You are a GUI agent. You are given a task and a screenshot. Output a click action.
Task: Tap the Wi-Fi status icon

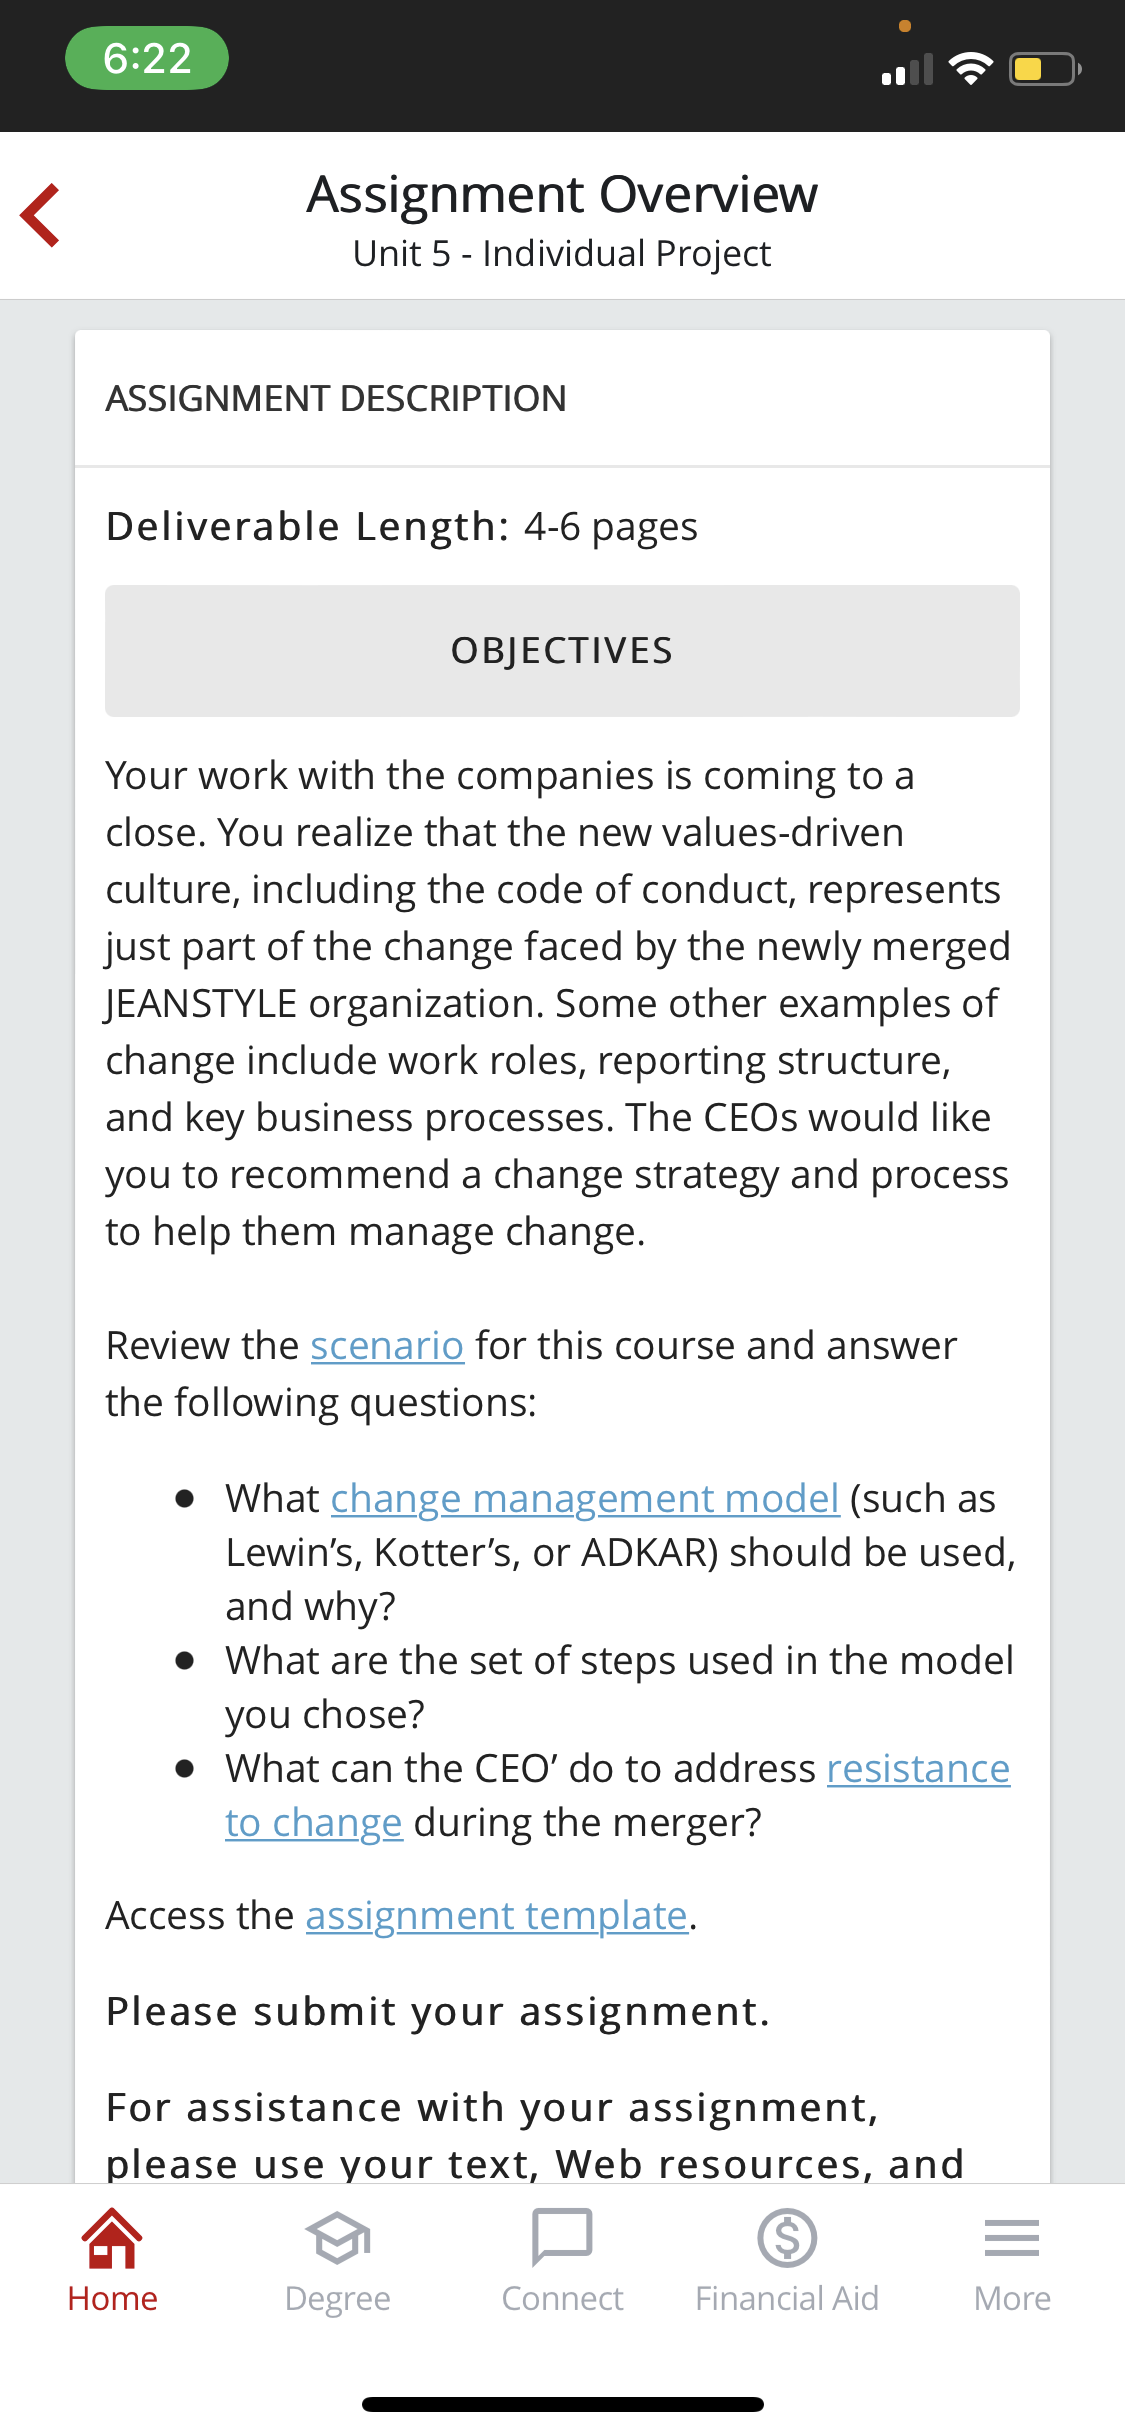tap(970, 69)
